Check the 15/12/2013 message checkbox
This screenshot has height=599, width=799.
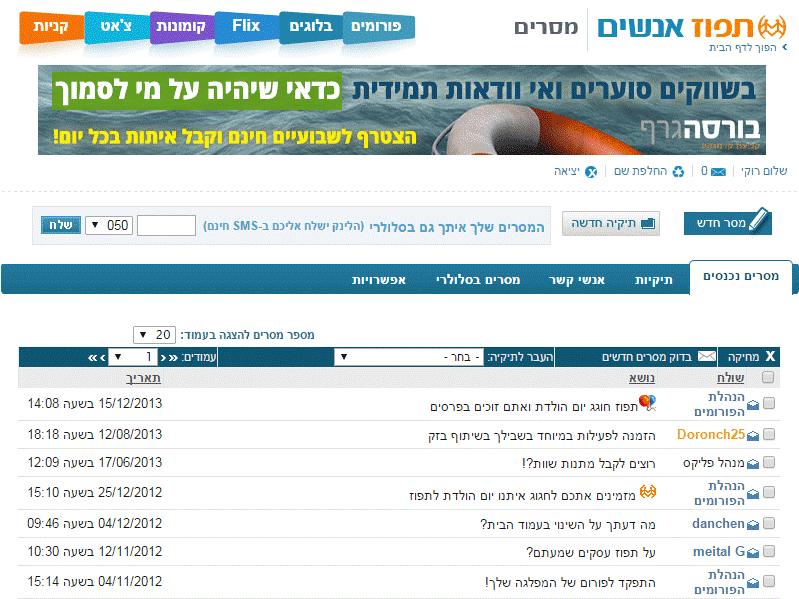(x=769, y=403)
